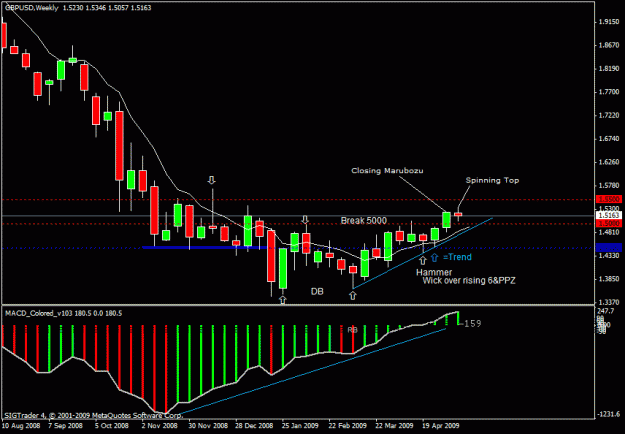Viewport: 625px width, 434px height.
Task: Click the Break 5000 text label
Action: click(x=364, y=220)
